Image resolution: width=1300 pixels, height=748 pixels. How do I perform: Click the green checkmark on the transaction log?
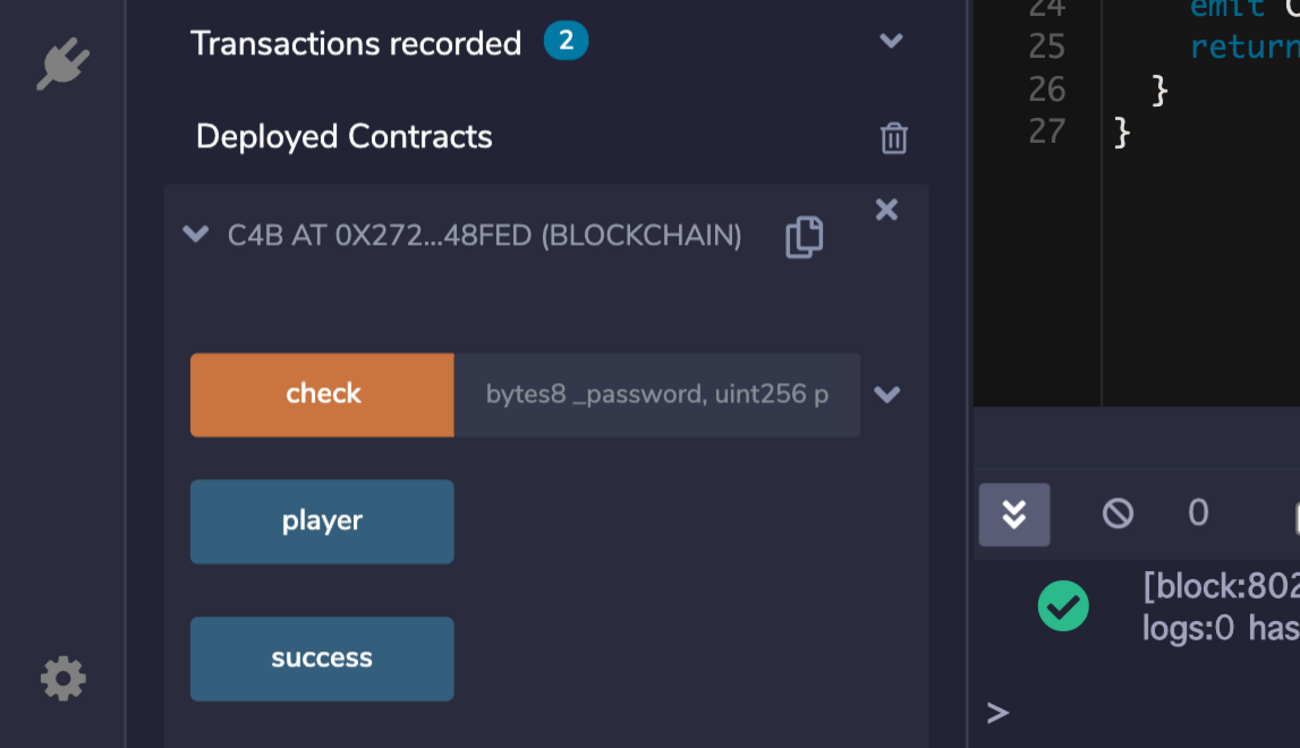1063,606
